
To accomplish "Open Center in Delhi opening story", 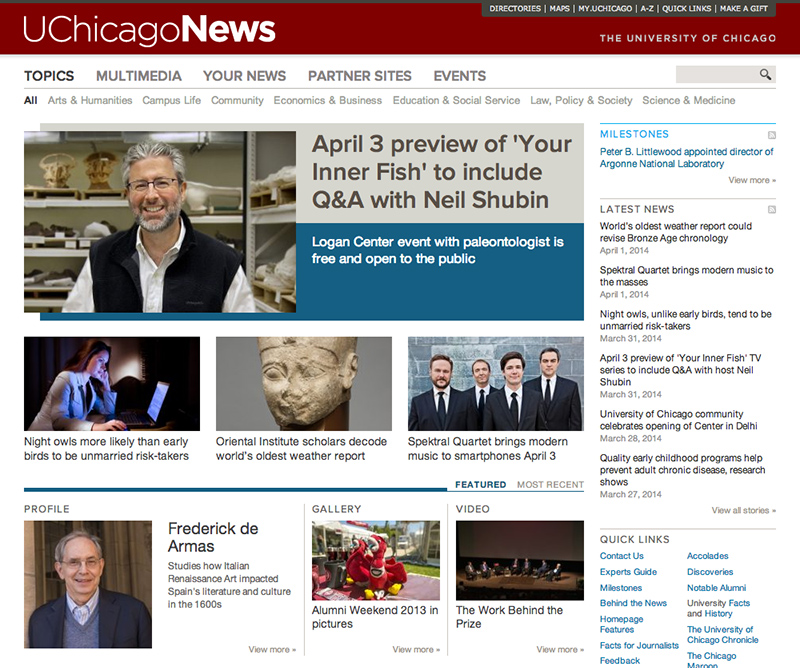I will click(678, 420).
